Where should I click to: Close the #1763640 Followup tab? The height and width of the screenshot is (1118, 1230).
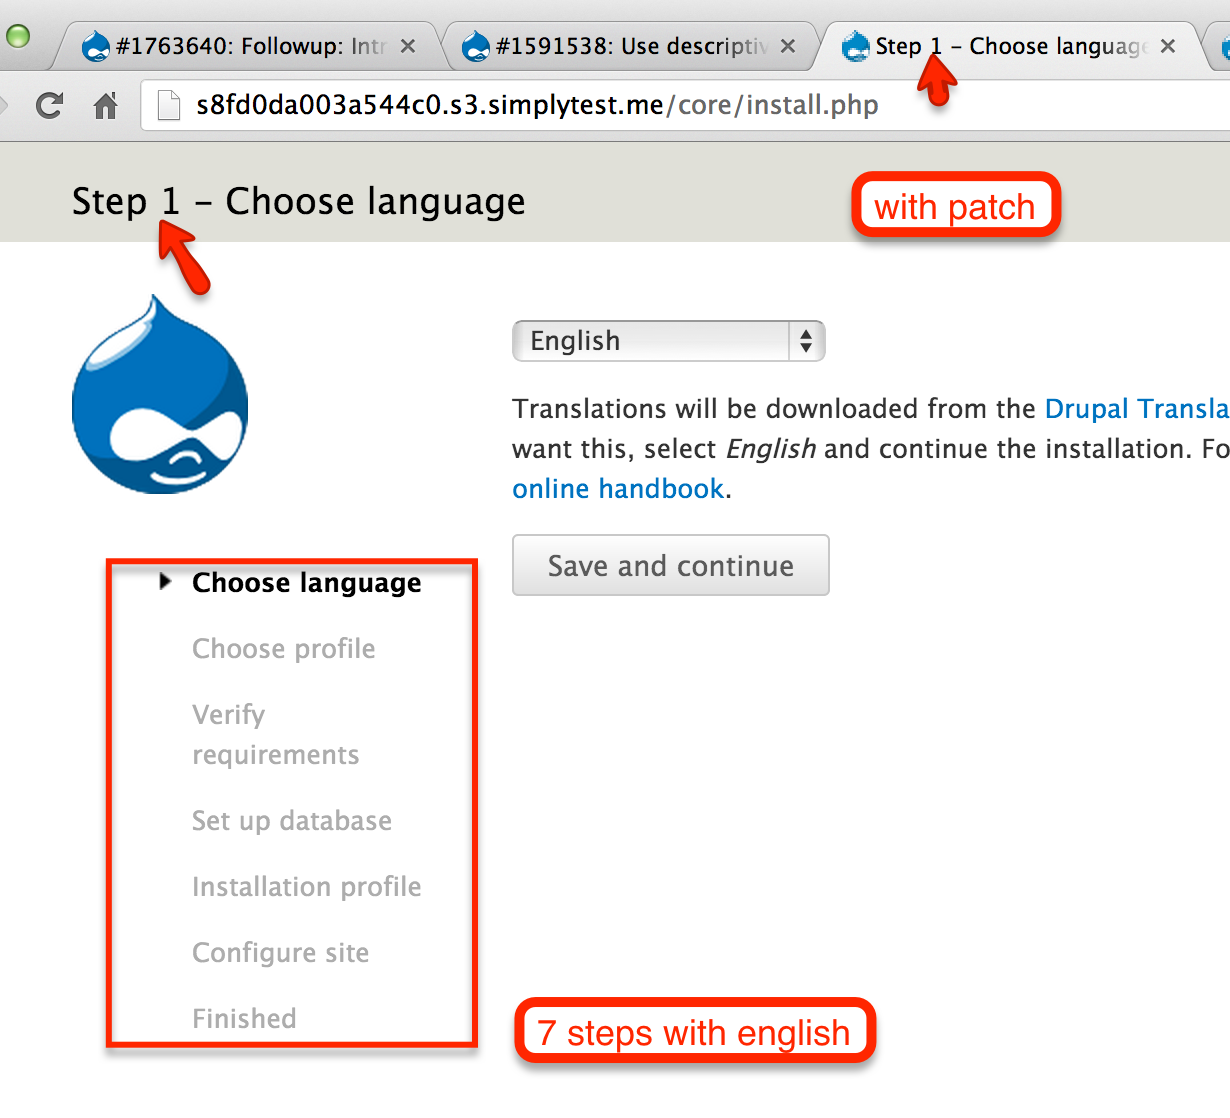(408, 46)
